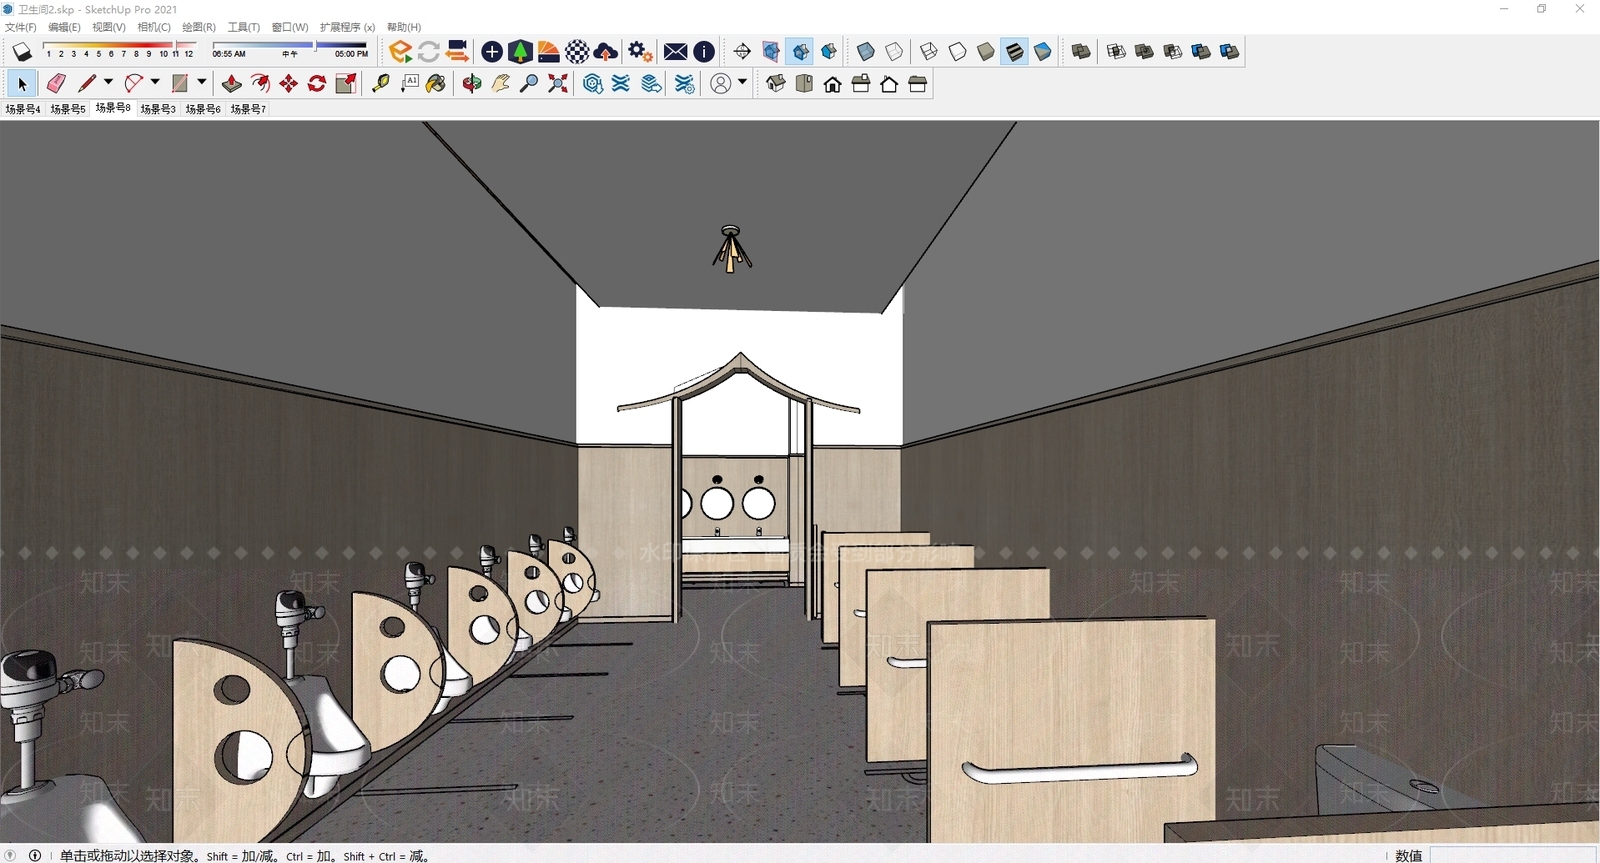Enable Shaded With Textures style

1014,51
